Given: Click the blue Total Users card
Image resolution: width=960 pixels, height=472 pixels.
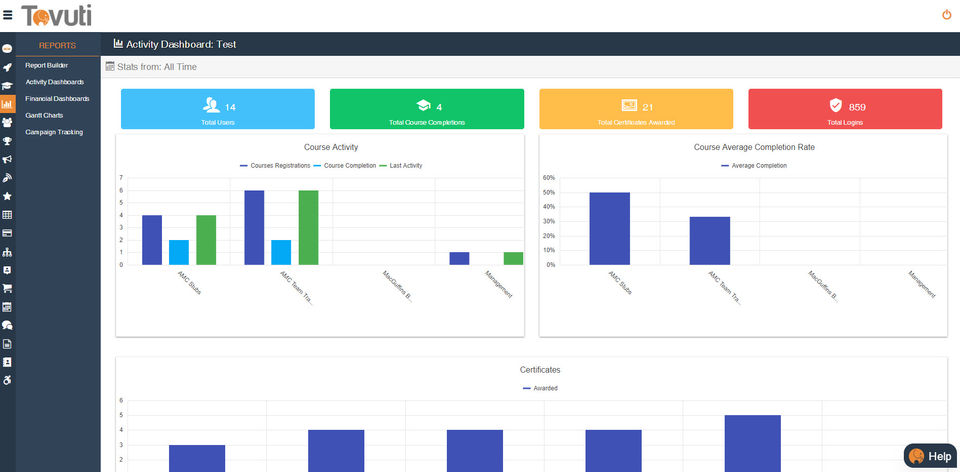Looking at the screenshot, I should click(218, 109).
